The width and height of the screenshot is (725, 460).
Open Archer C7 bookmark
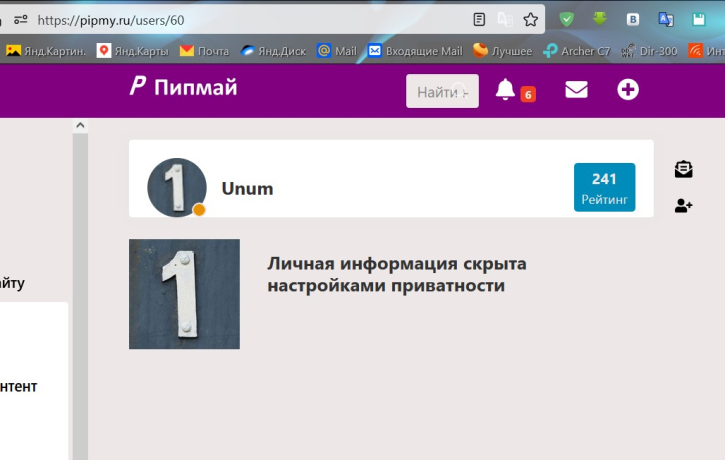577,51
